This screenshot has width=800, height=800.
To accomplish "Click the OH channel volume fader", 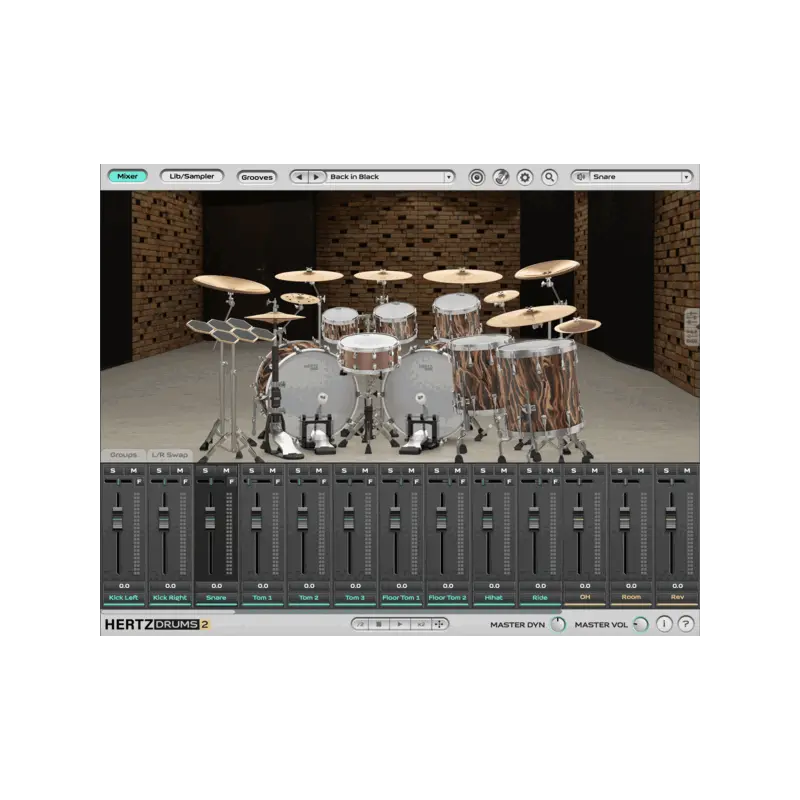I will 579,518.
